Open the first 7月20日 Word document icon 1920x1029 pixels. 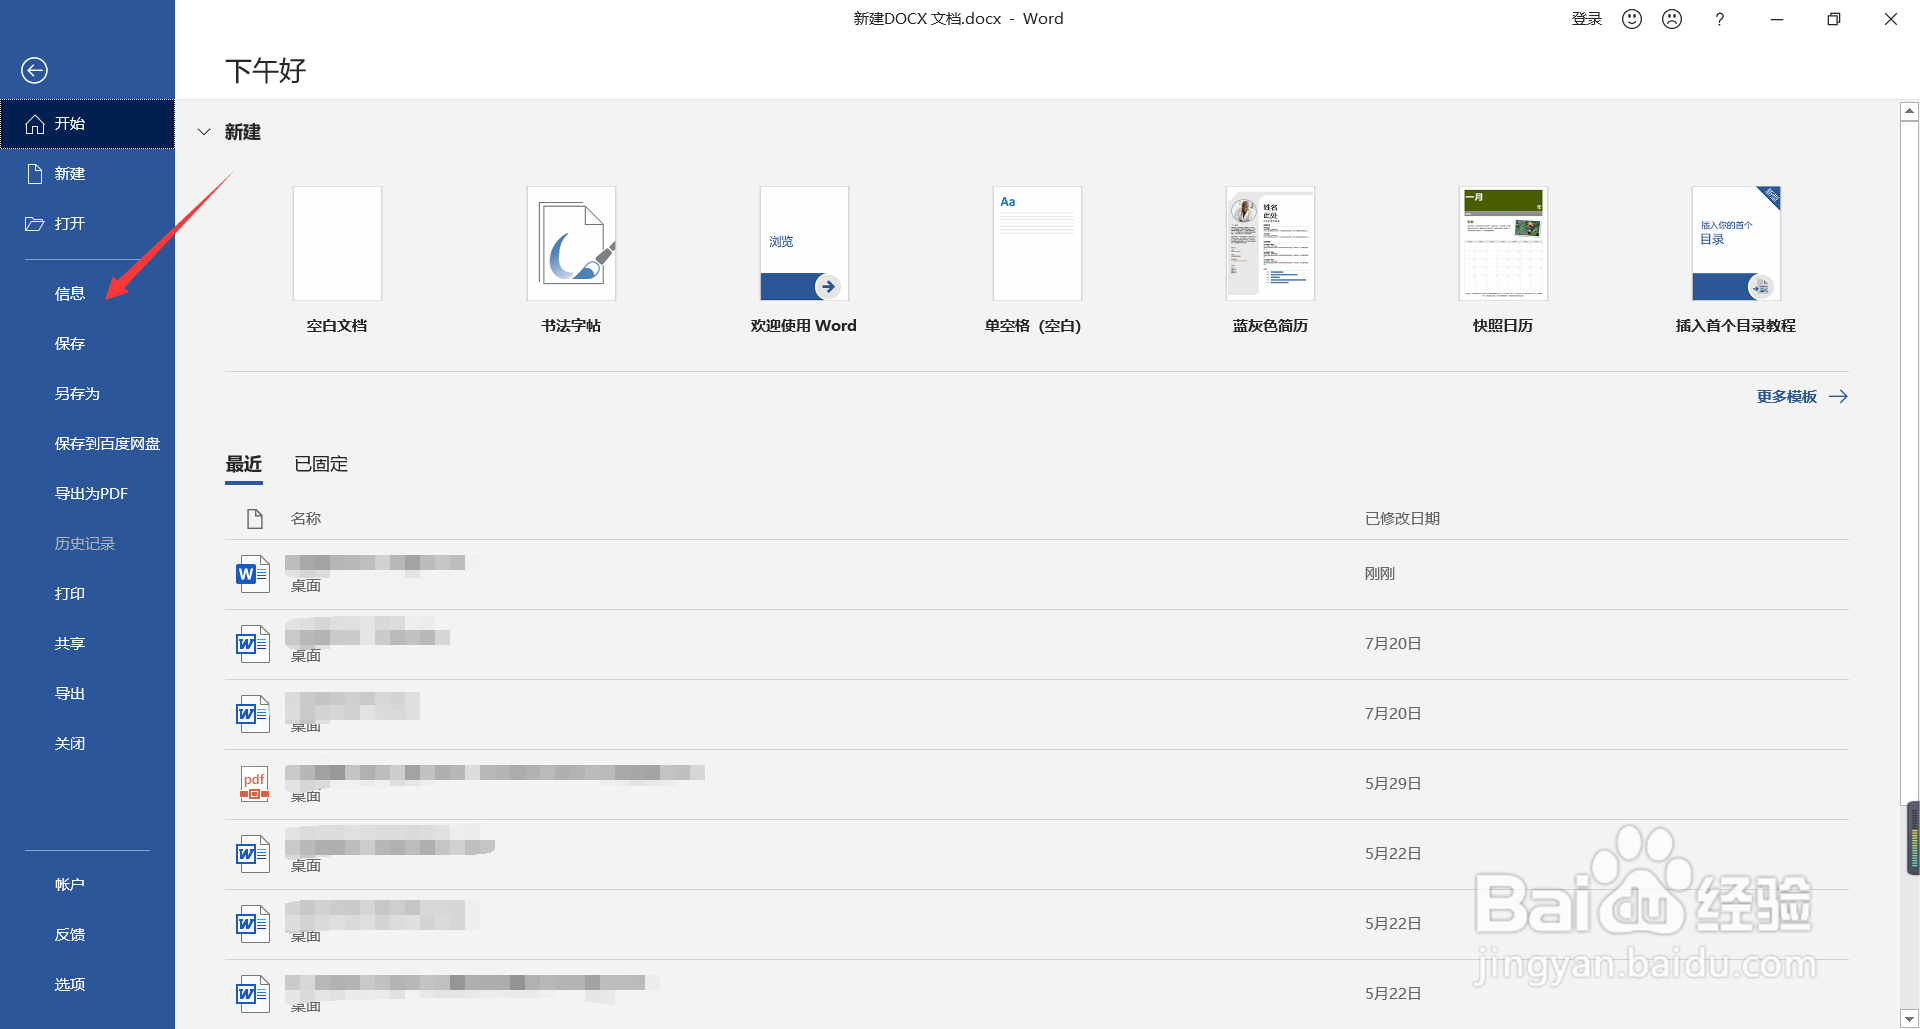[253, 644]
